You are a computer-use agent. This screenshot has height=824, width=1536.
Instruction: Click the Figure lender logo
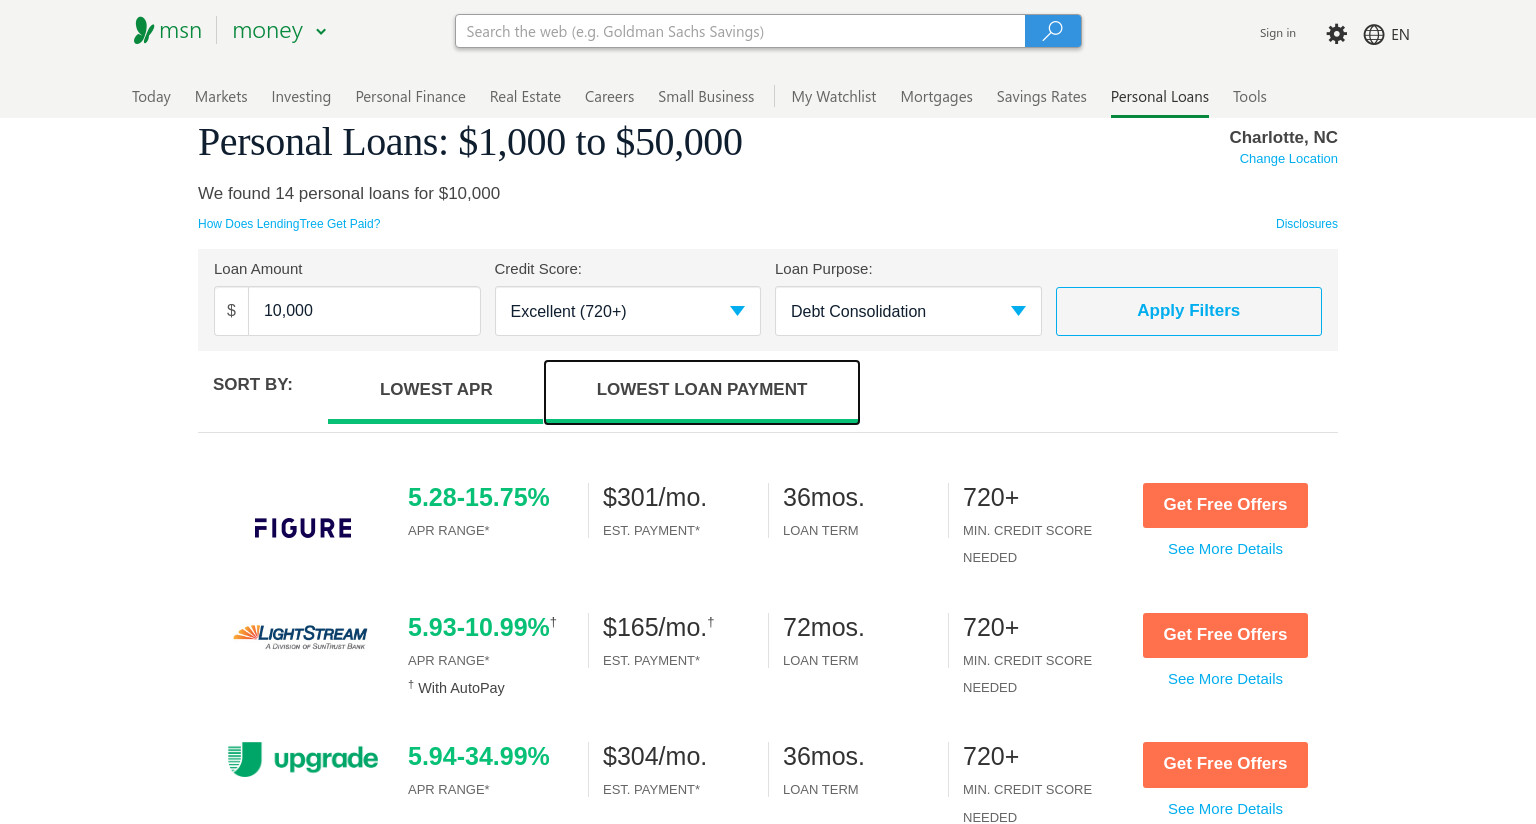tap(303, 528)
